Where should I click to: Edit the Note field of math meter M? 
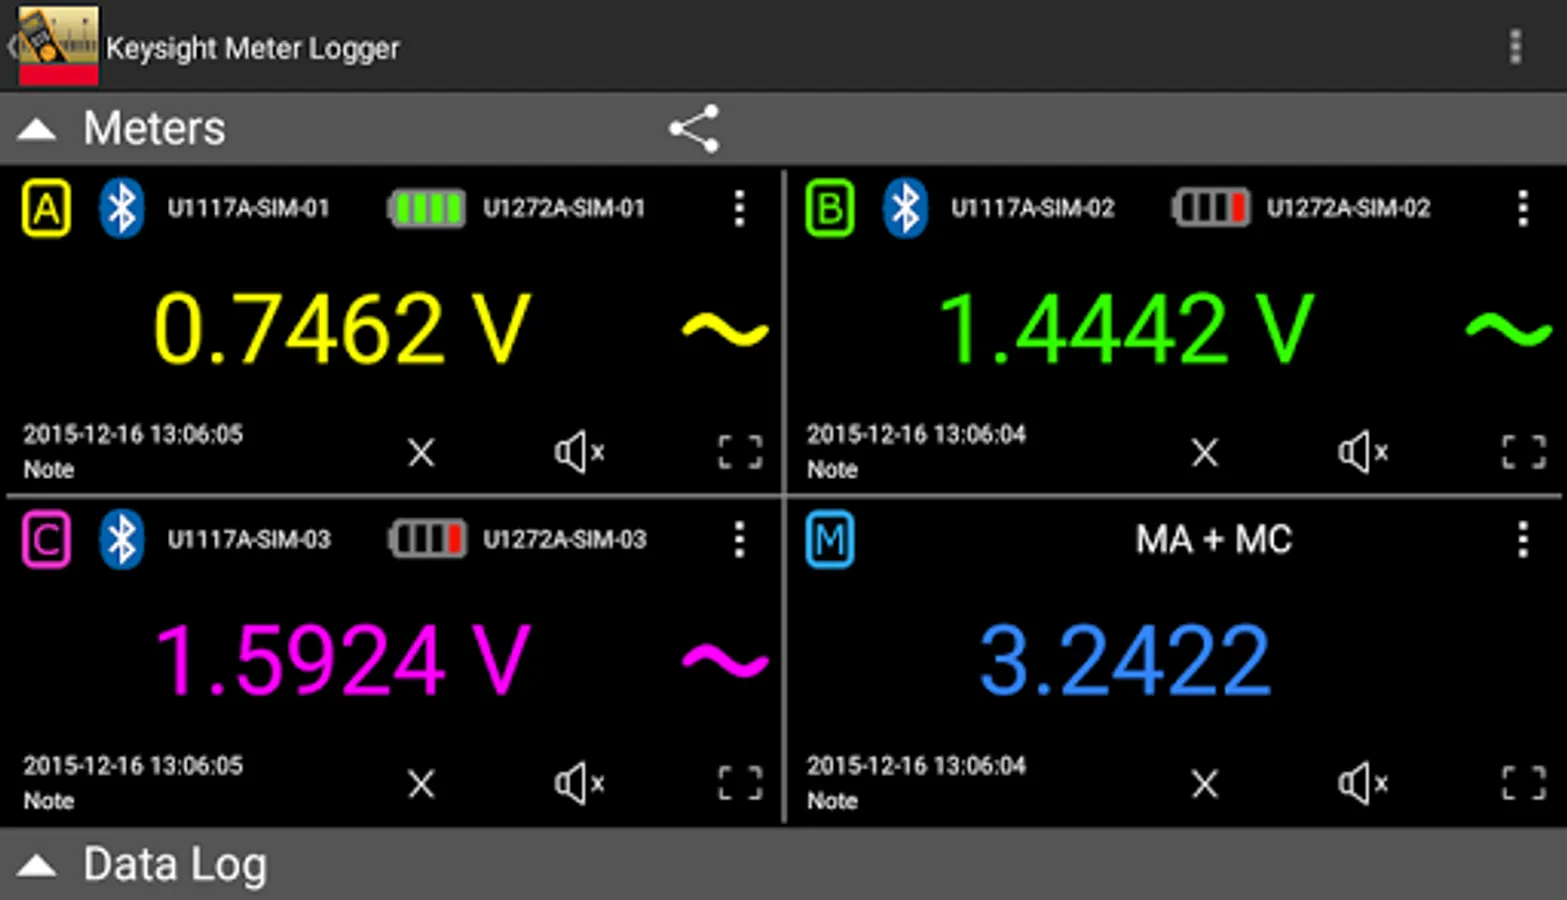coord(833,801)
